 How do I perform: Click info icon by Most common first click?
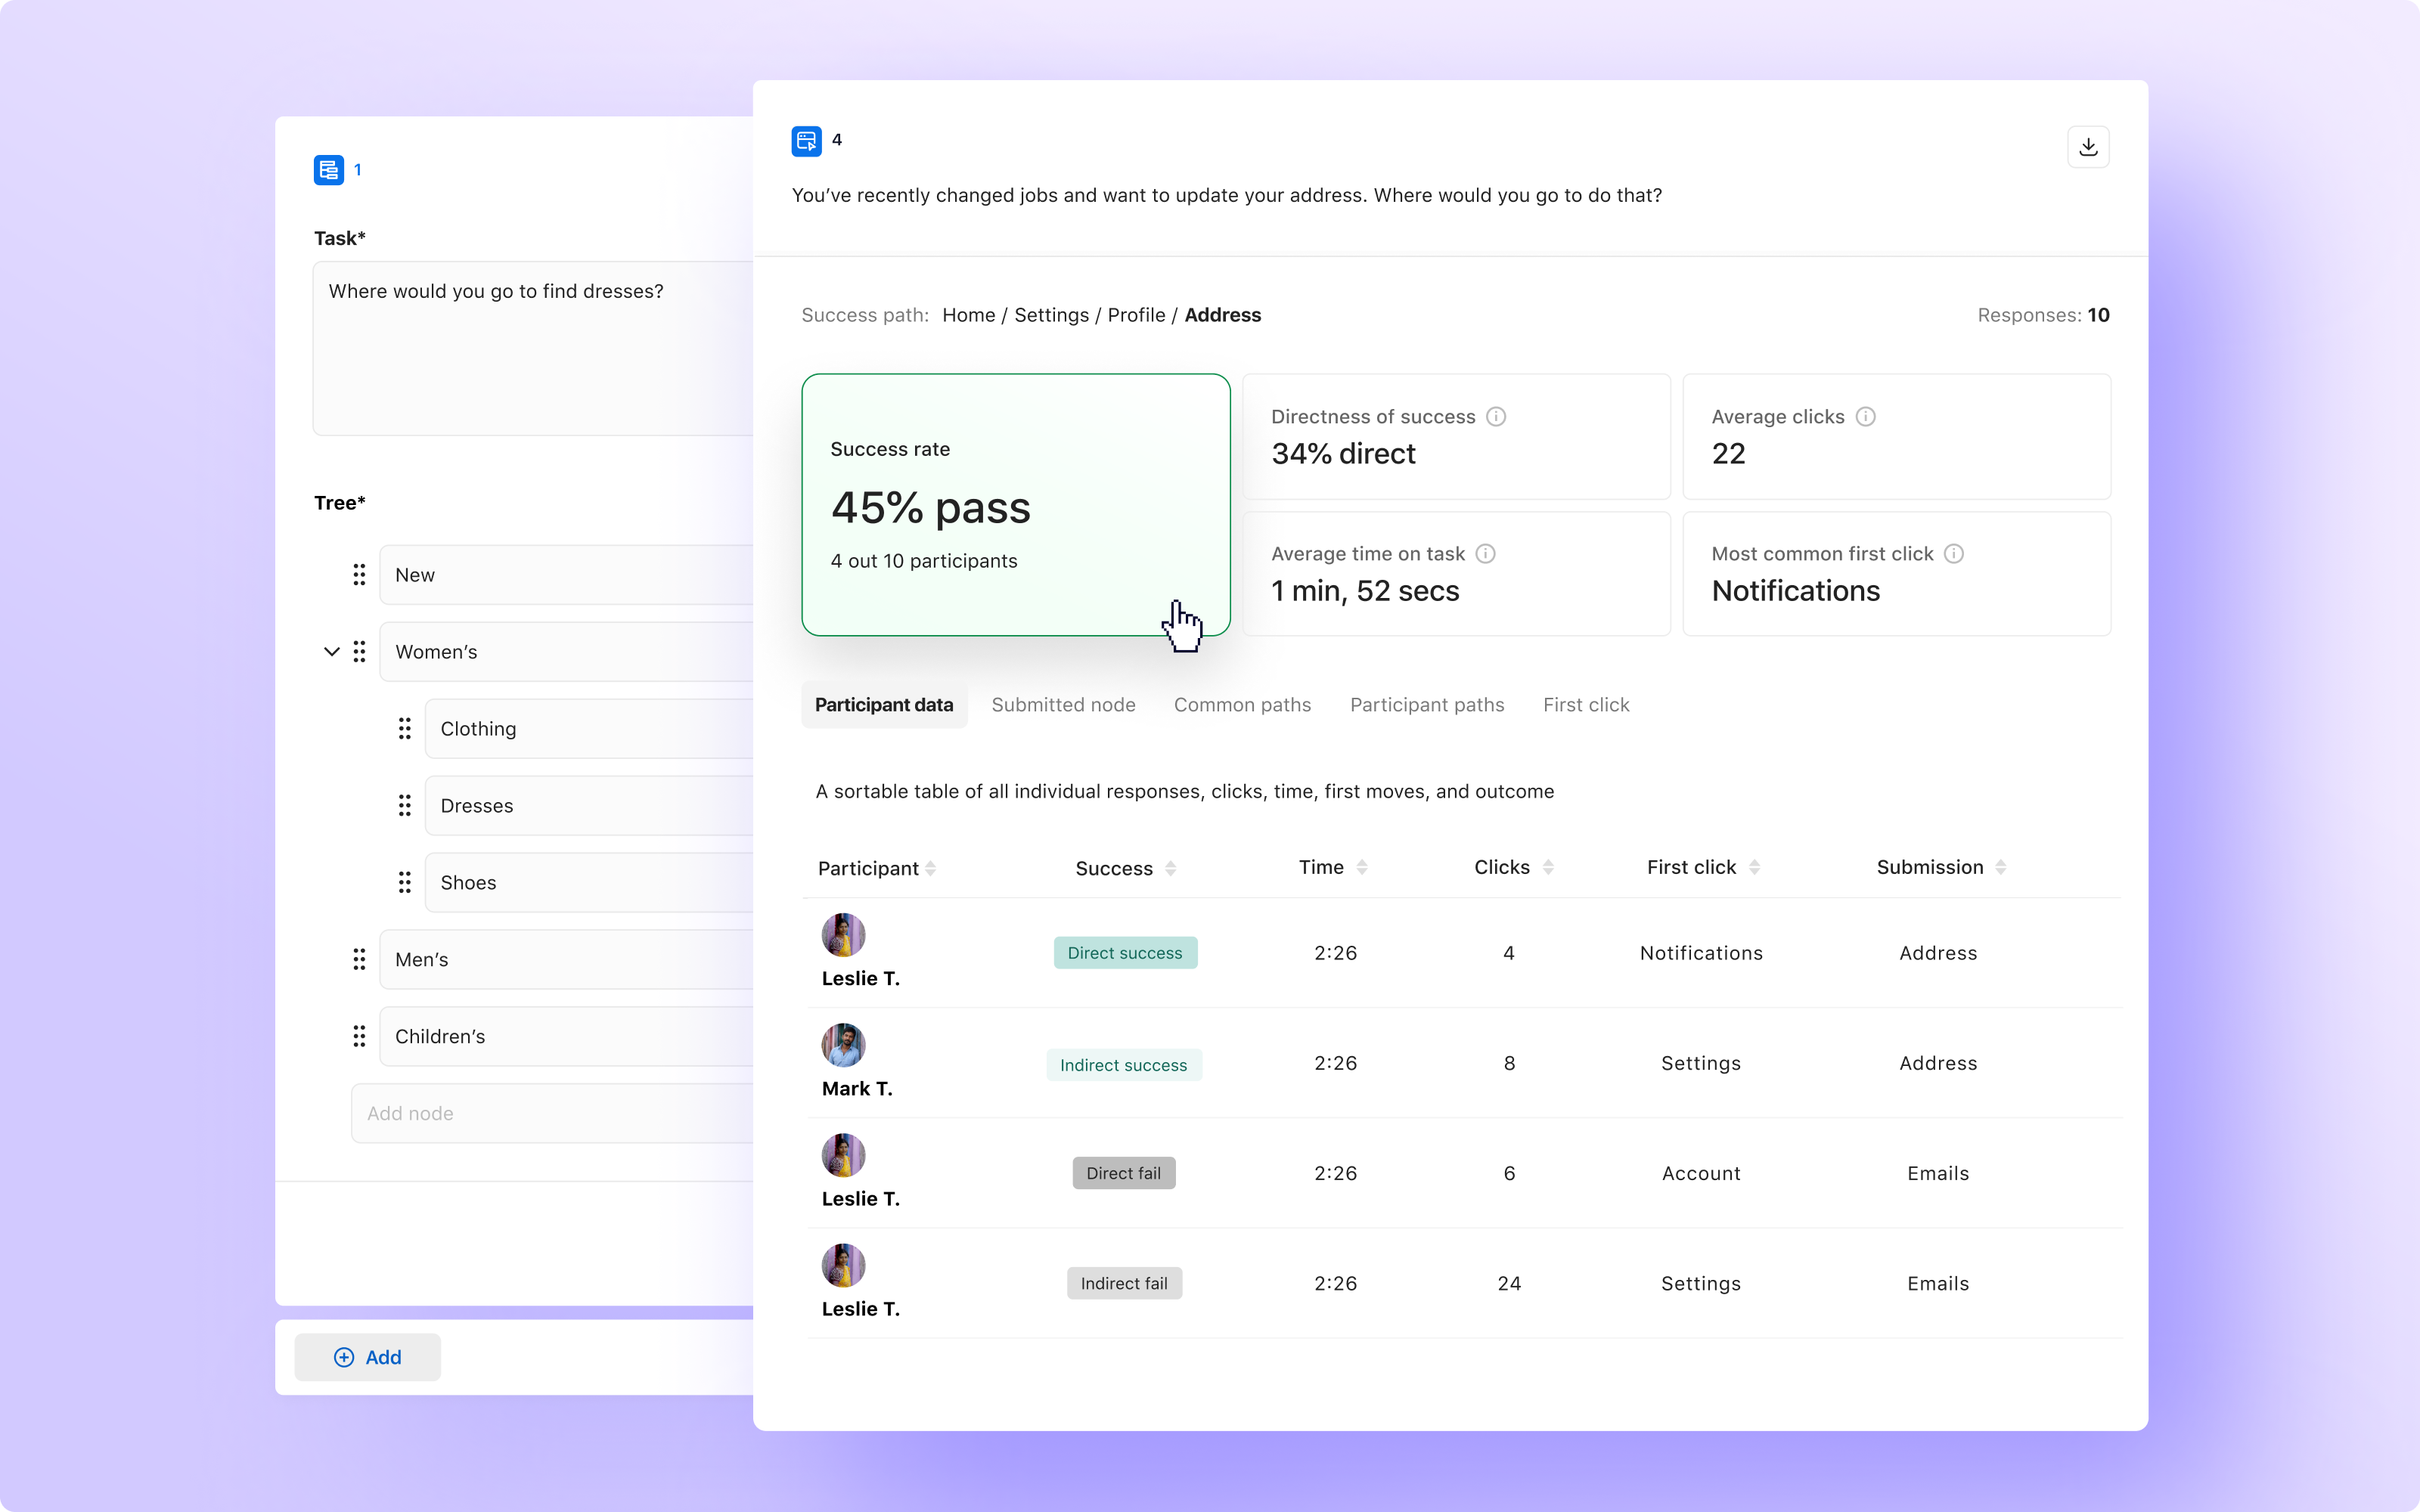tap(1953, 554)
